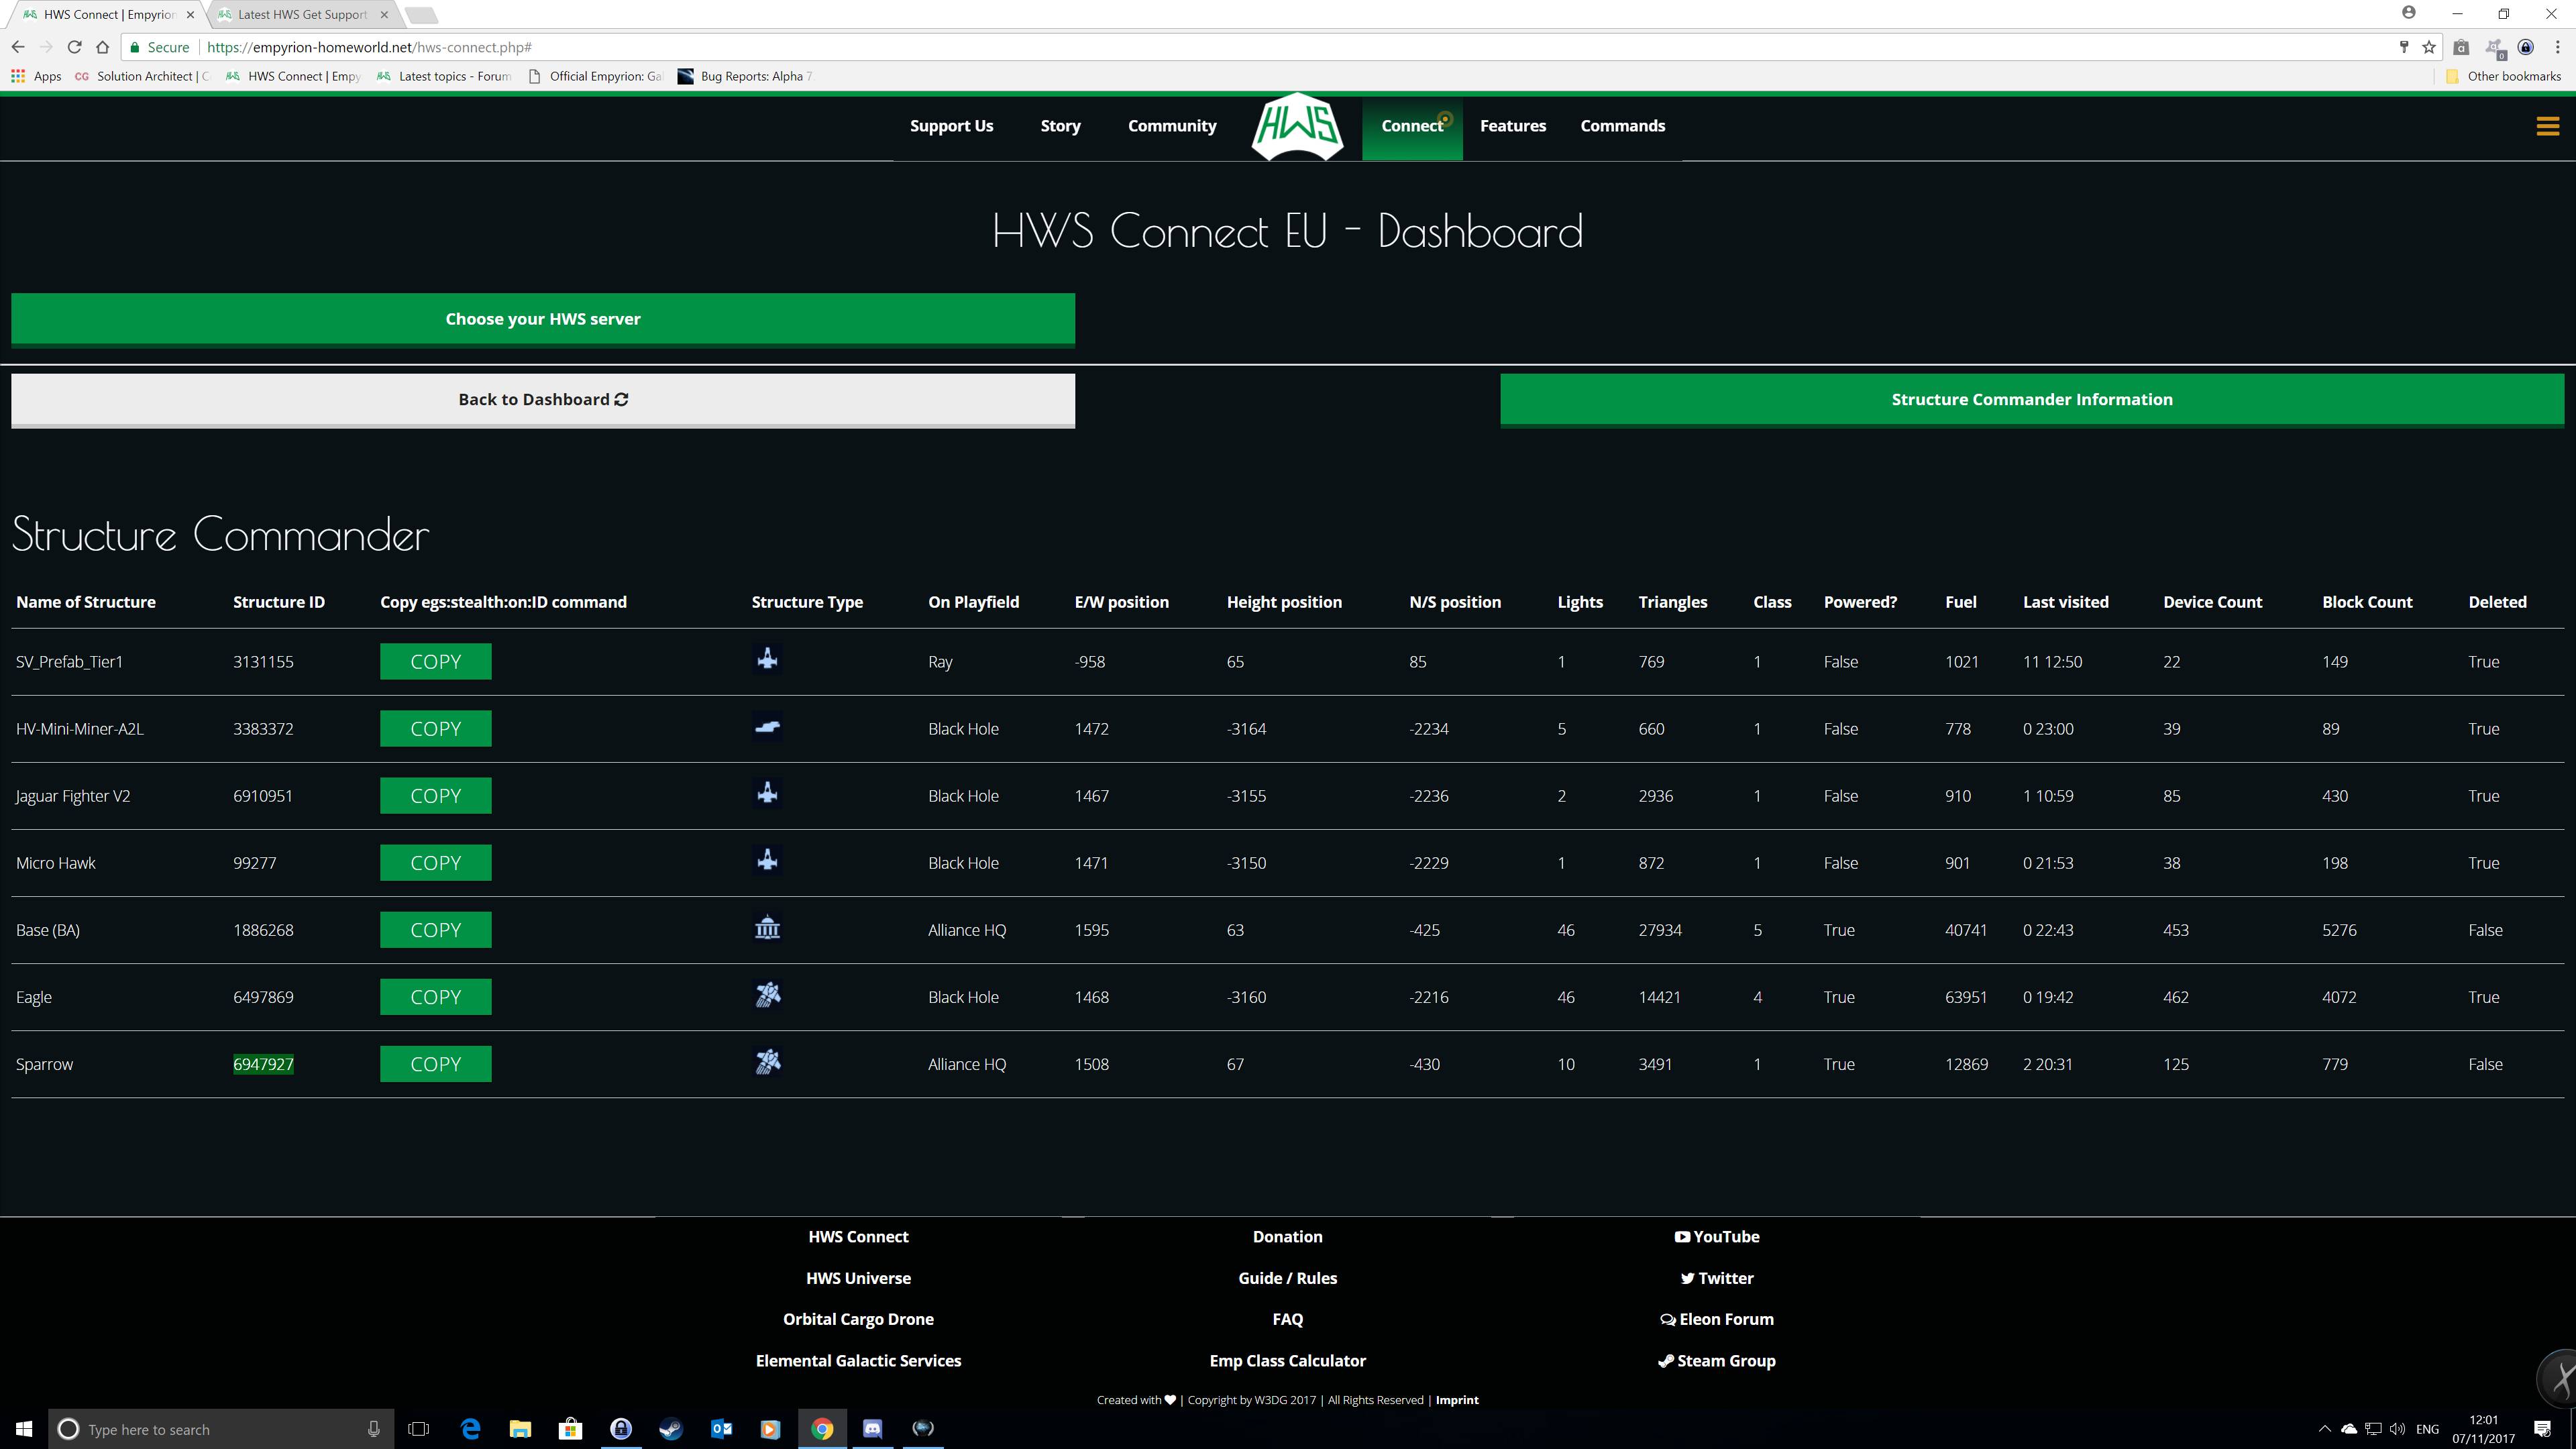Open the Steam Group footer link
This screenshot has width=2576, height=1449.
pyautogui.click(x=1717, y=1360)
